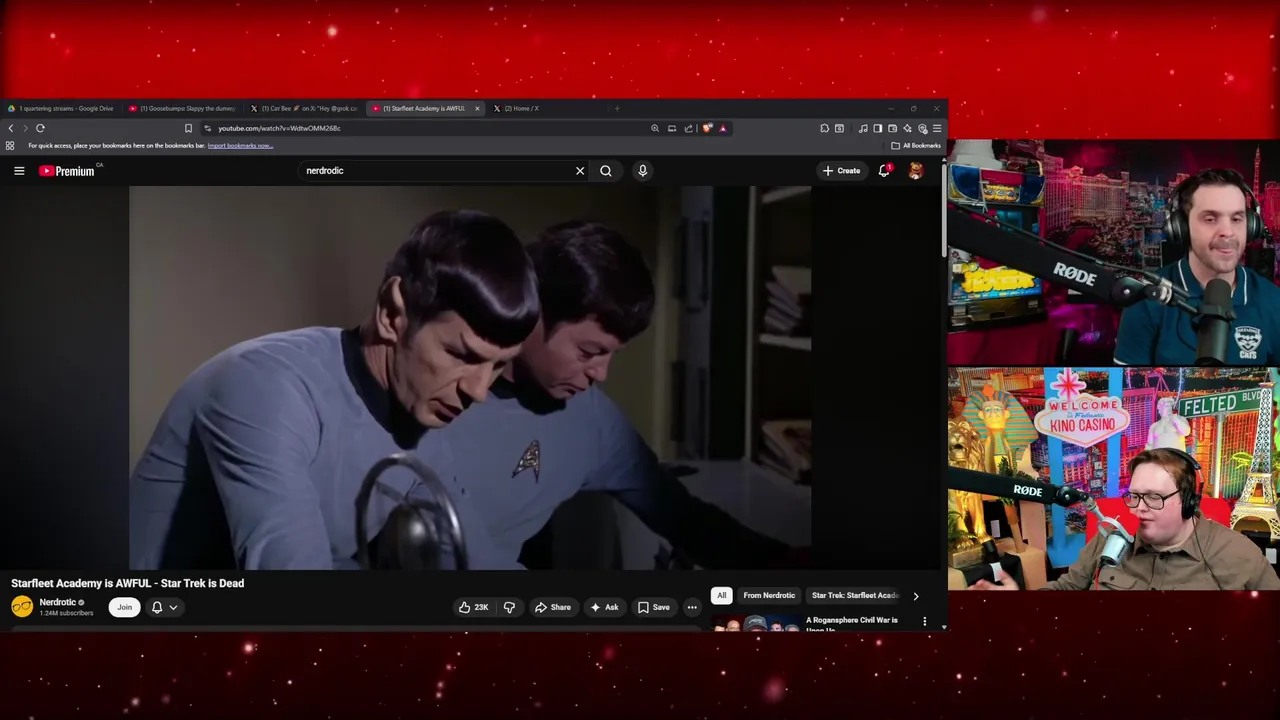Go back in browser history
The image size is (1280, 720).
point(11,128)
